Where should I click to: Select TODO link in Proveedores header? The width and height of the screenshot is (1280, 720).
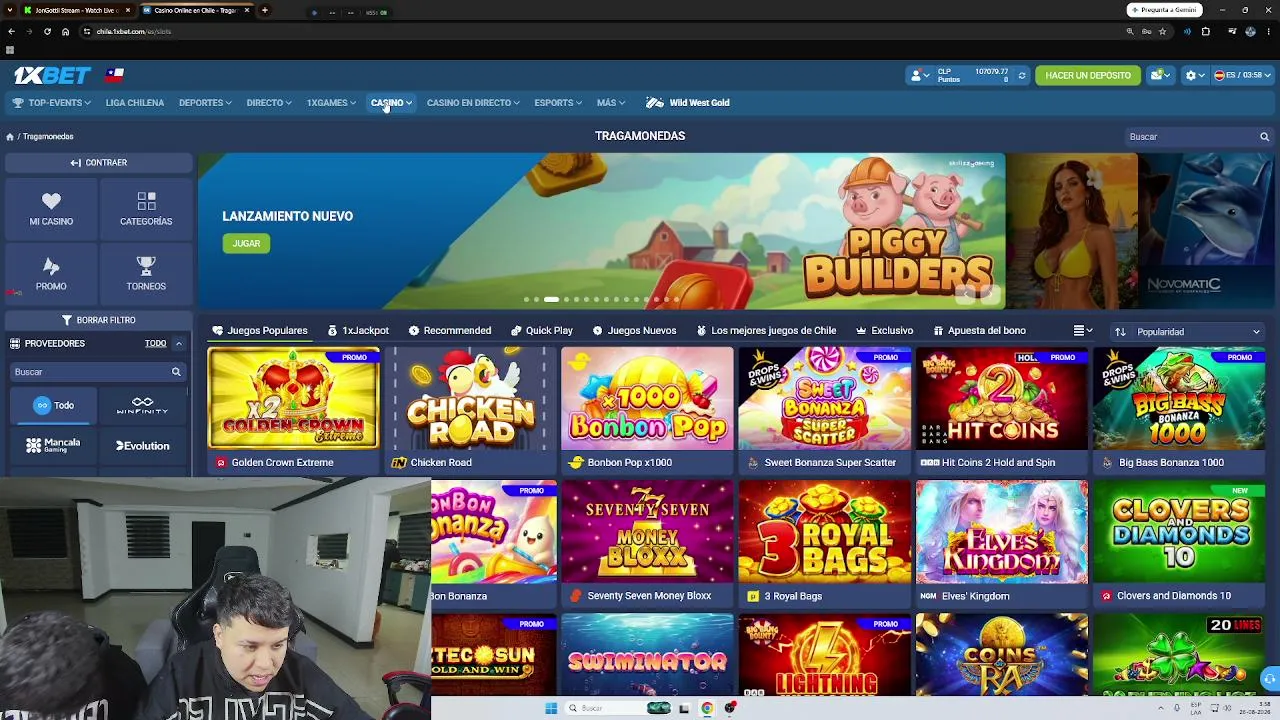coord(155,344)
